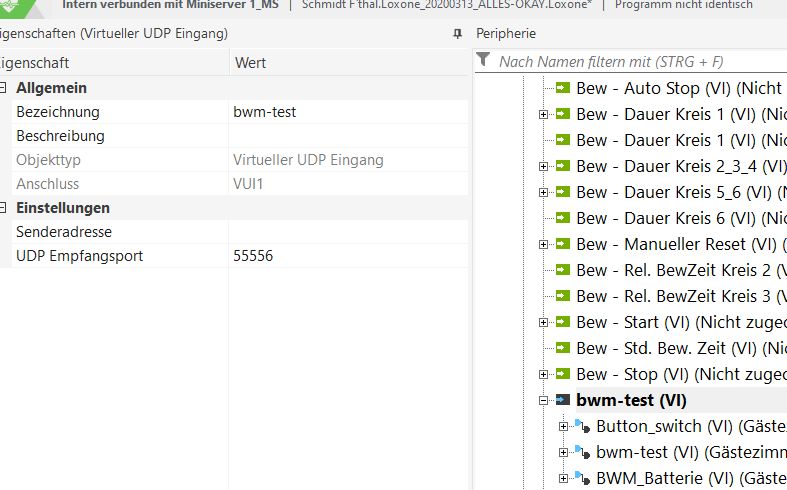Select Bew - Std. Bew. Zeit item
This screenshot has height=490, width=787.
pos(681,348)
